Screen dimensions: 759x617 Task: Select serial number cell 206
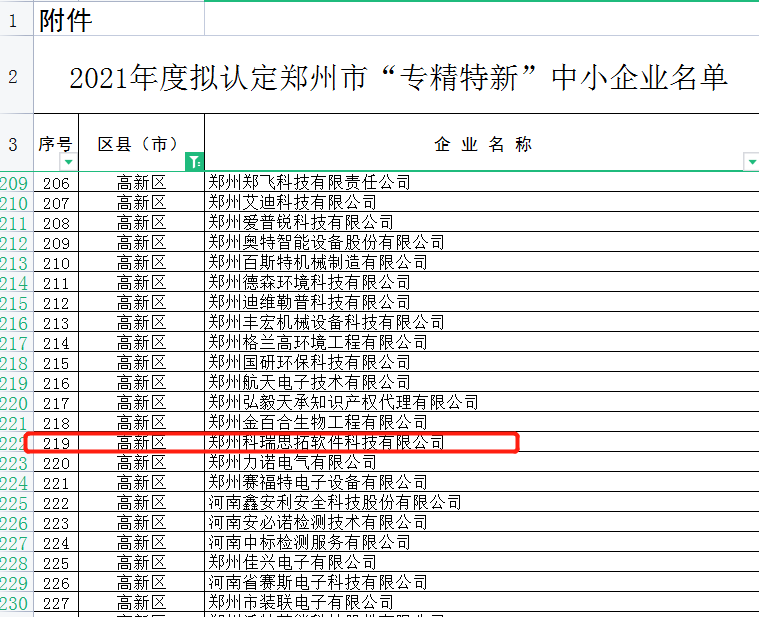(x=56, y=183)
